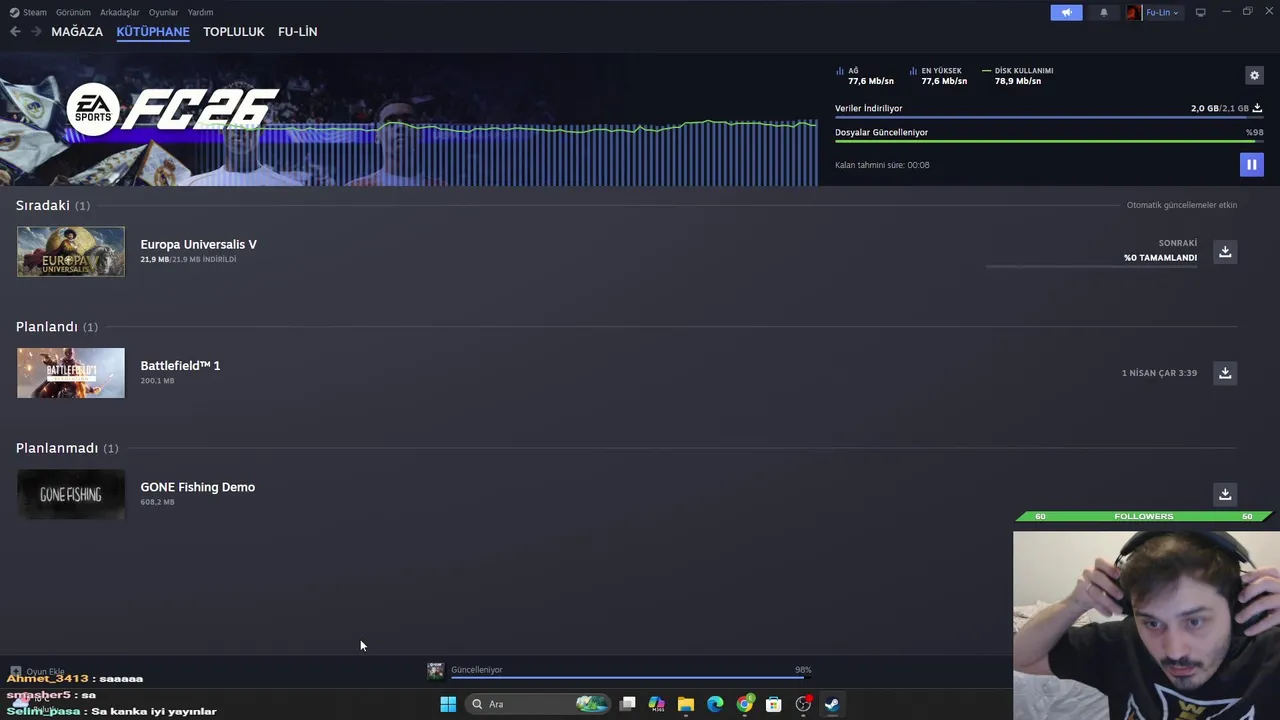This screenshot has height=720, width=1280.
Task: Open the notifications bell
Action: (1104, 12)
